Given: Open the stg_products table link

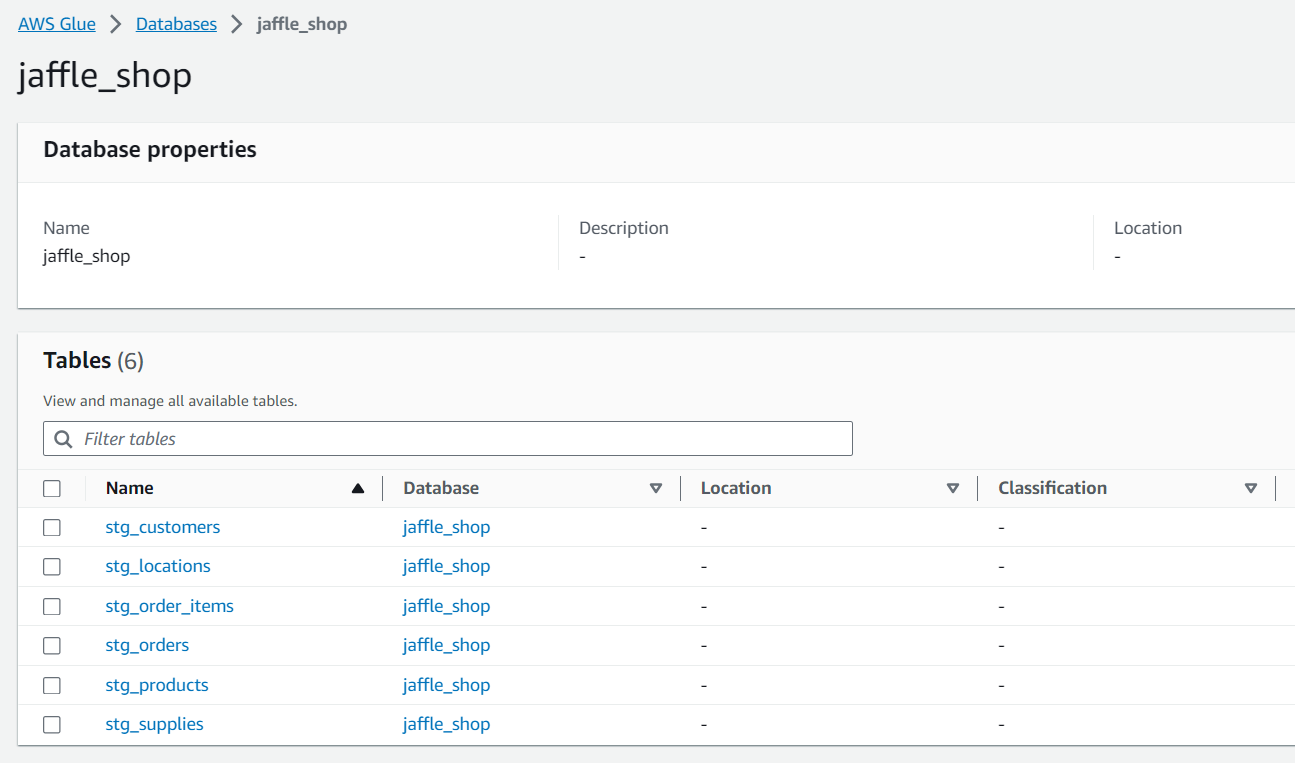Looking at the screenshot, I should coord(157,685).
